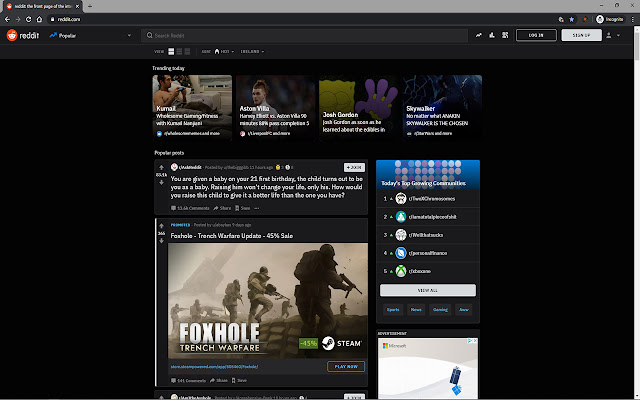Open the second-ranked growing community
This screenshot has width=640, height=400.
(428, 217)
